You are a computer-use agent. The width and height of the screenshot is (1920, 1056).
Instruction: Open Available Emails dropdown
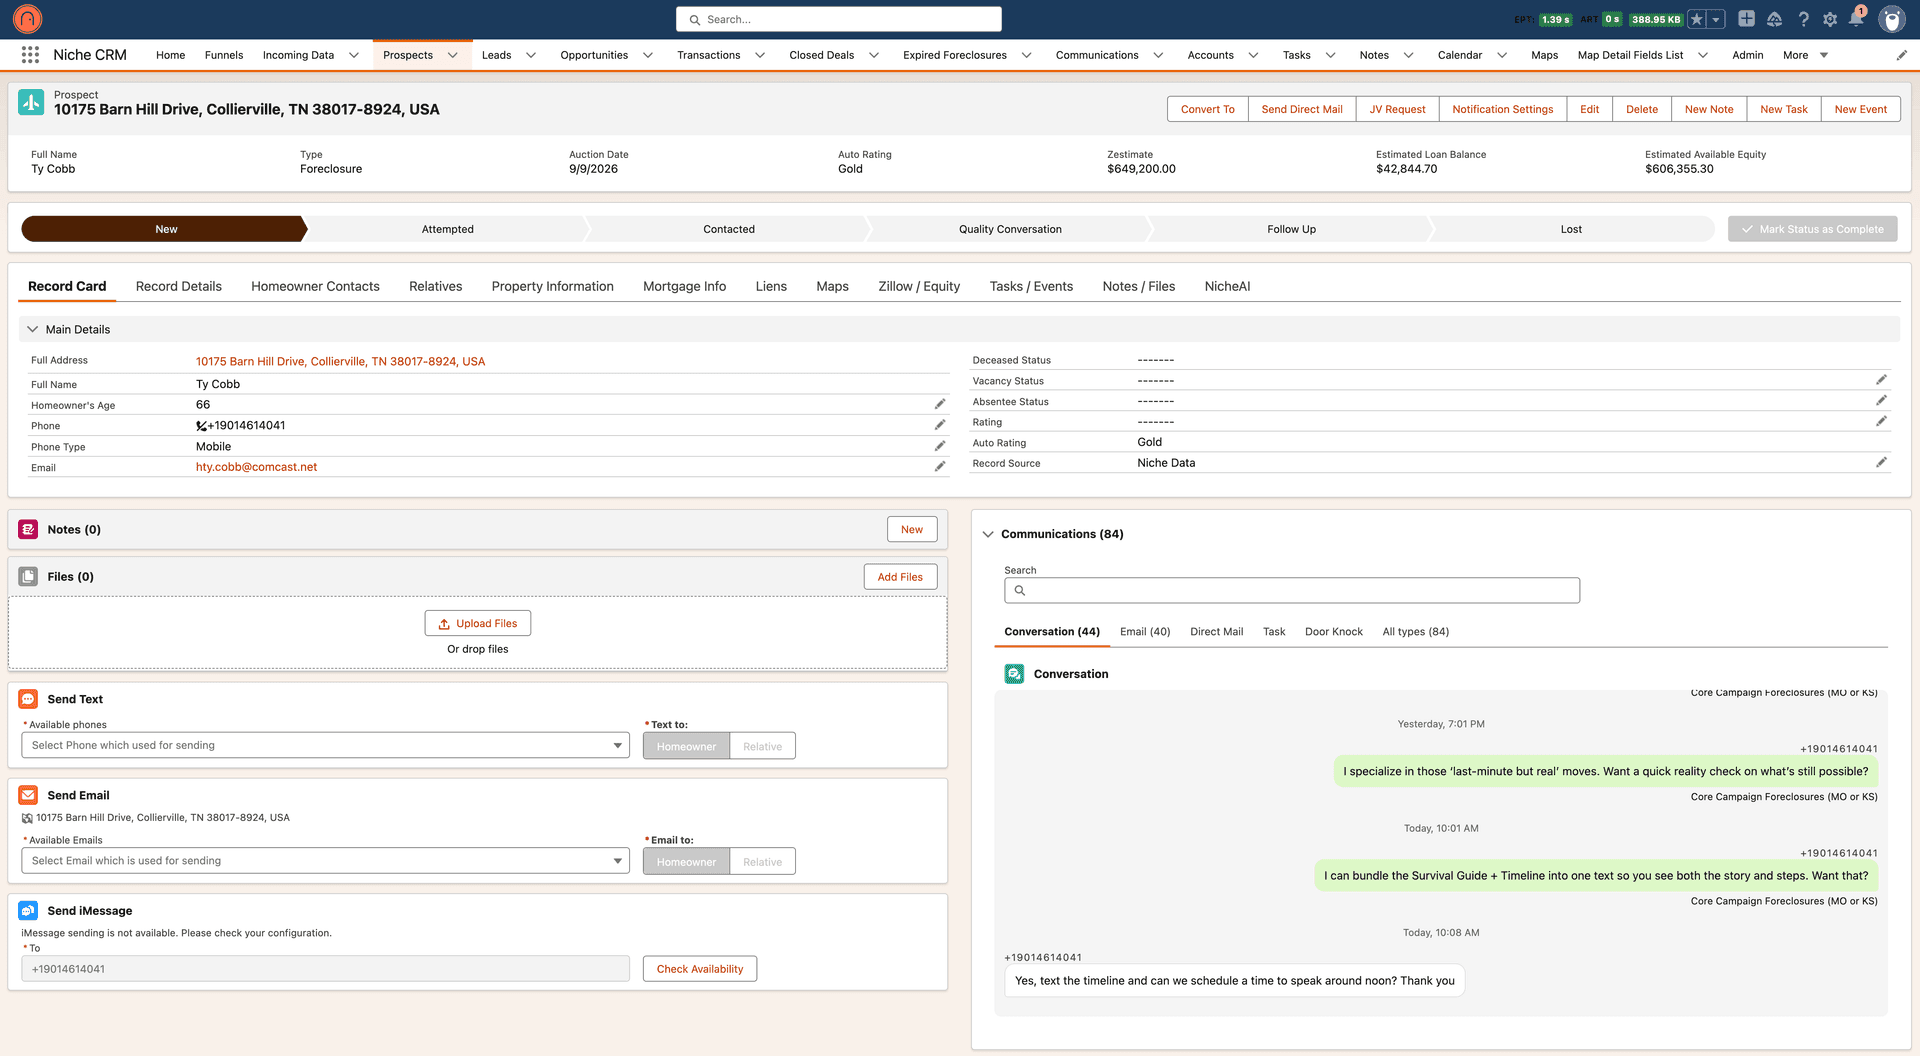click(x=325, y=861)
